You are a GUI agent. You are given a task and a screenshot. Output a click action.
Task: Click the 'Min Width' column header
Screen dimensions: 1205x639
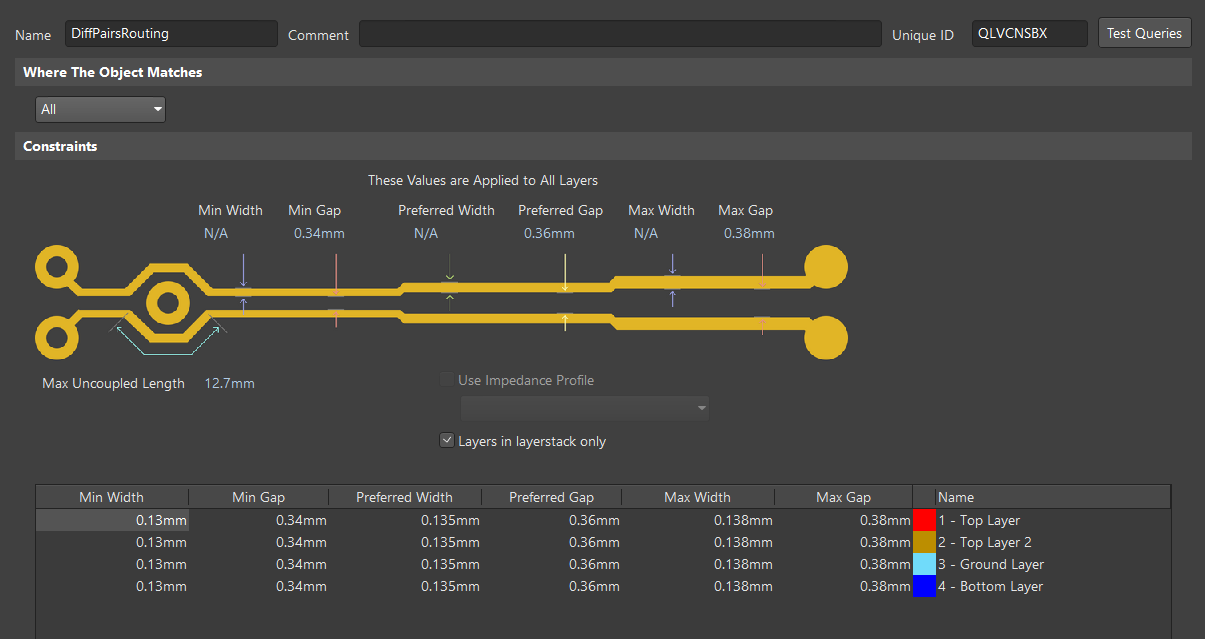(111, 497)
